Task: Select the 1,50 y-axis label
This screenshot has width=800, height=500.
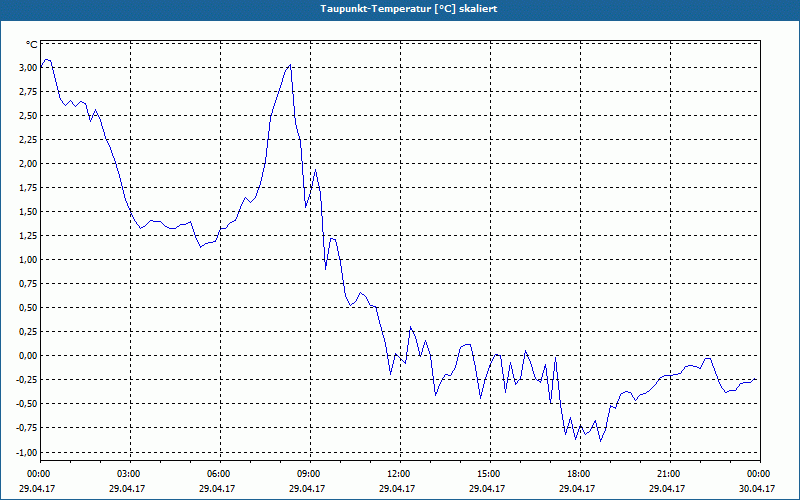Action: (x=28, y=211)
